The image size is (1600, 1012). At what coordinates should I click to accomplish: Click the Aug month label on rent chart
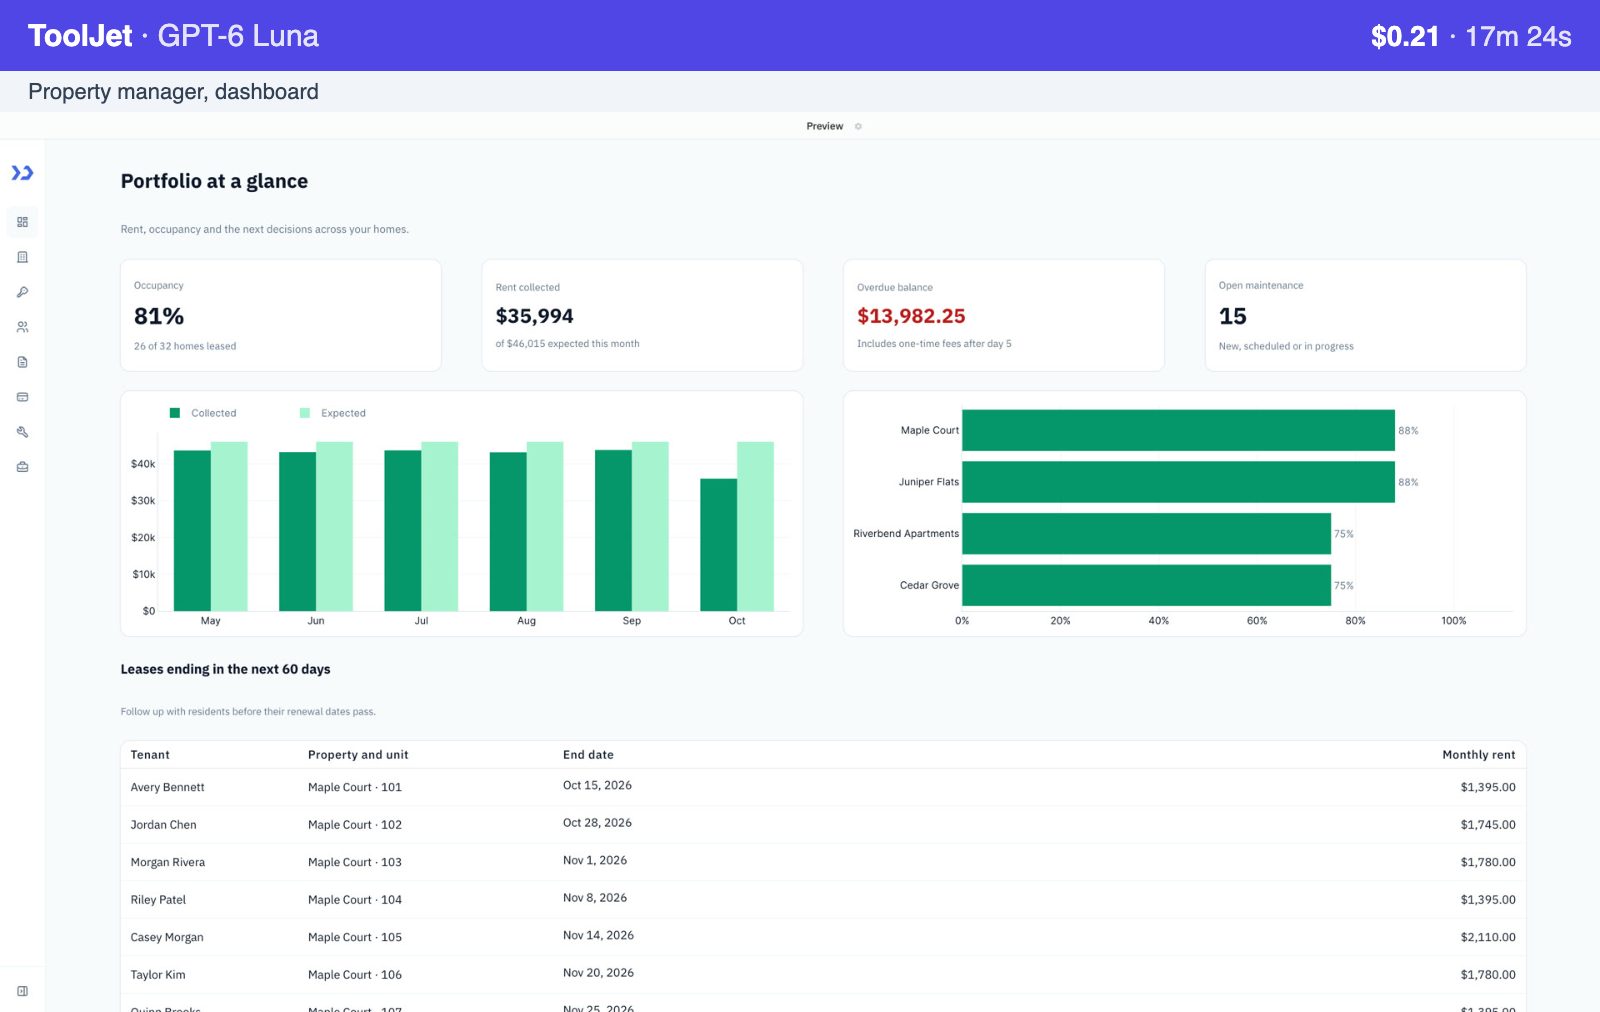click(x=526, y=621)
